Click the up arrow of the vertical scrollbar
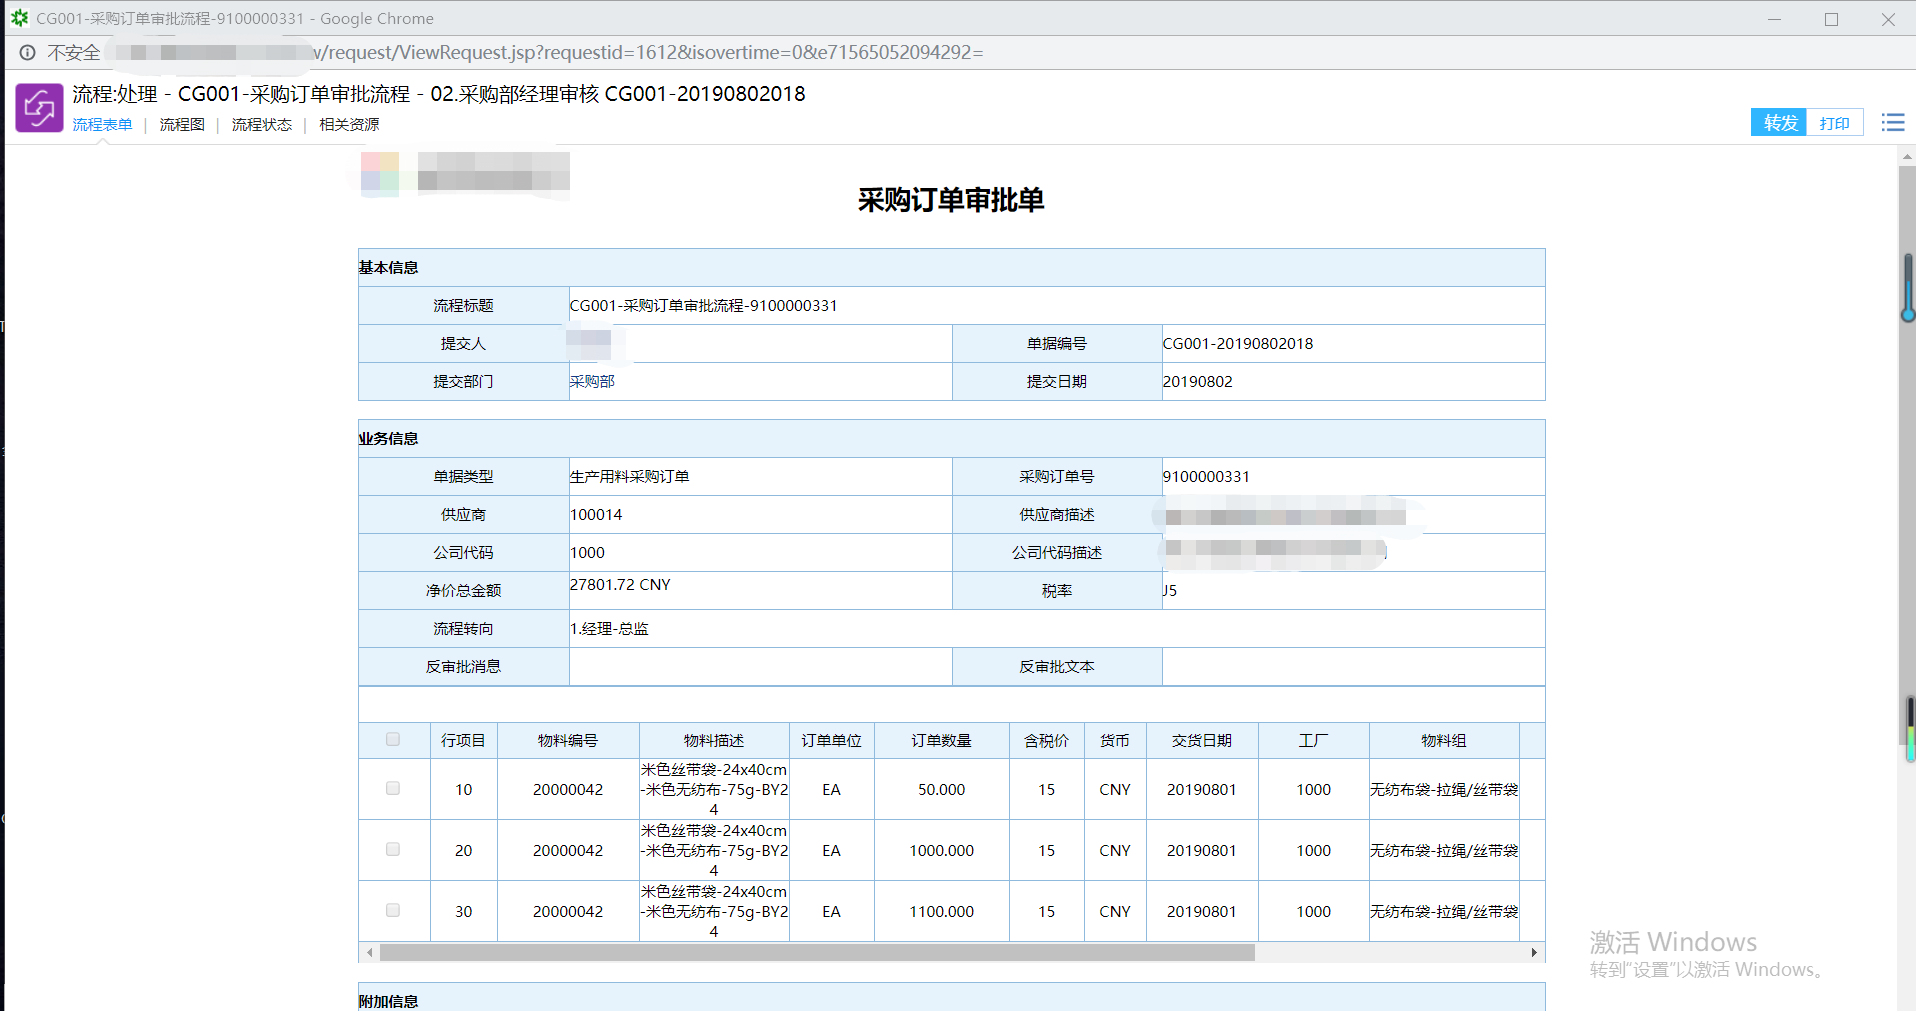 tap(1907, 156)
